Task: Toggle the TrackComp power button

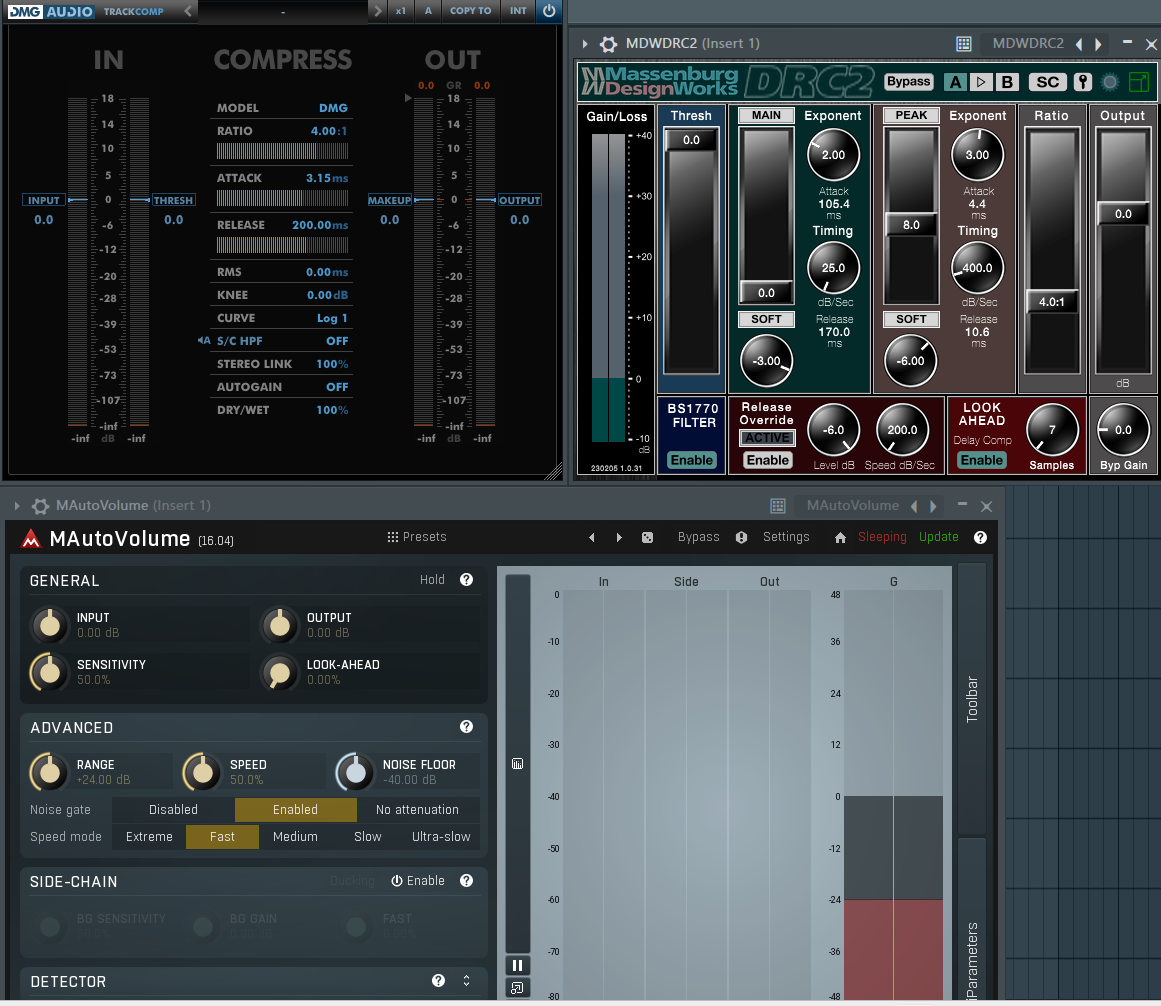Action: click(549, 10)
